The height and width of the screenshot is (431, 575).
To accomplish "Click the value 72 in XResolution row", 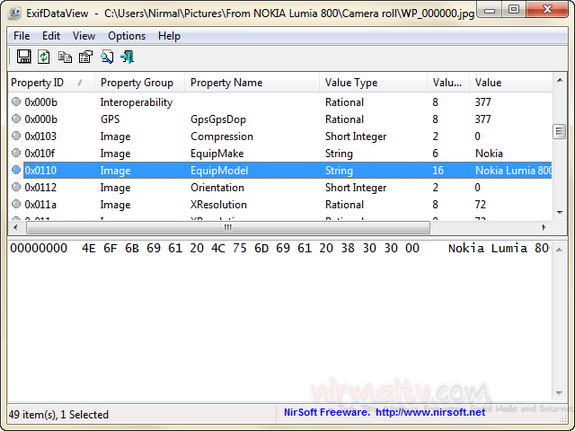I will 480,204.
